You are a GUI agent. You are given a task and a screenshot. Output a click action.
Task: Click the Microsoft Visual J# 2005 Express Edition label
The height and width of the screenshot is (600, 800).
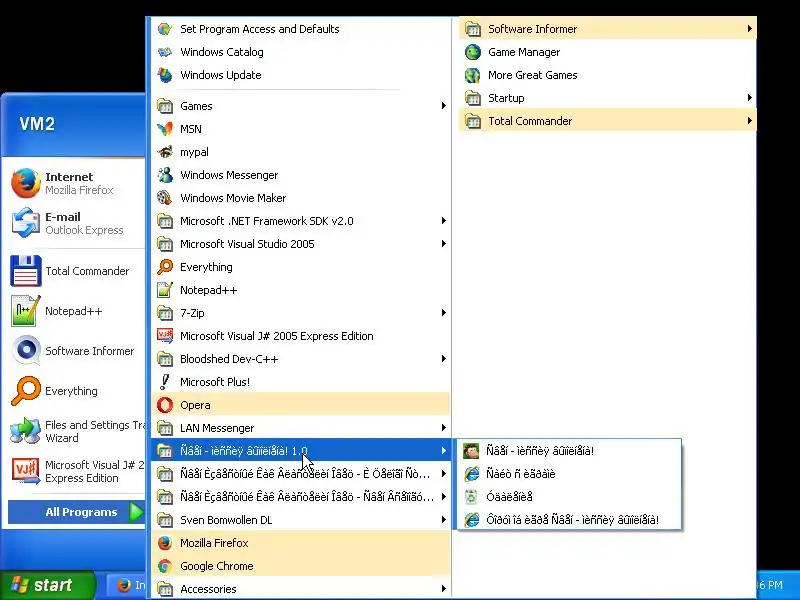click(277, 336)
